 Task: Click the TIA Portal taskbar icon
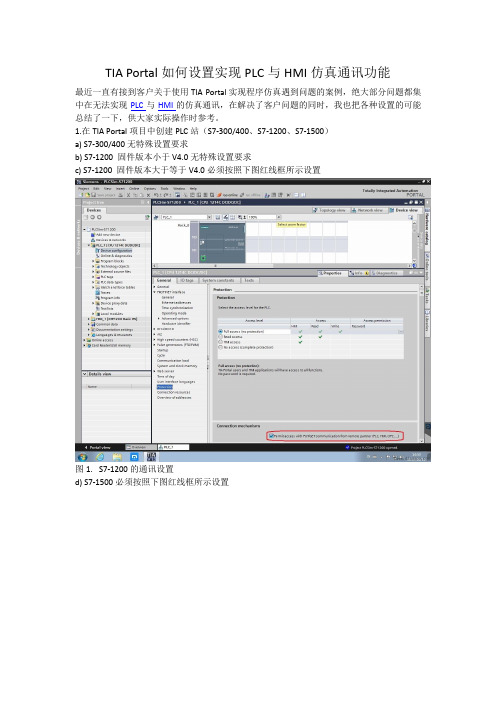point(151,457)
